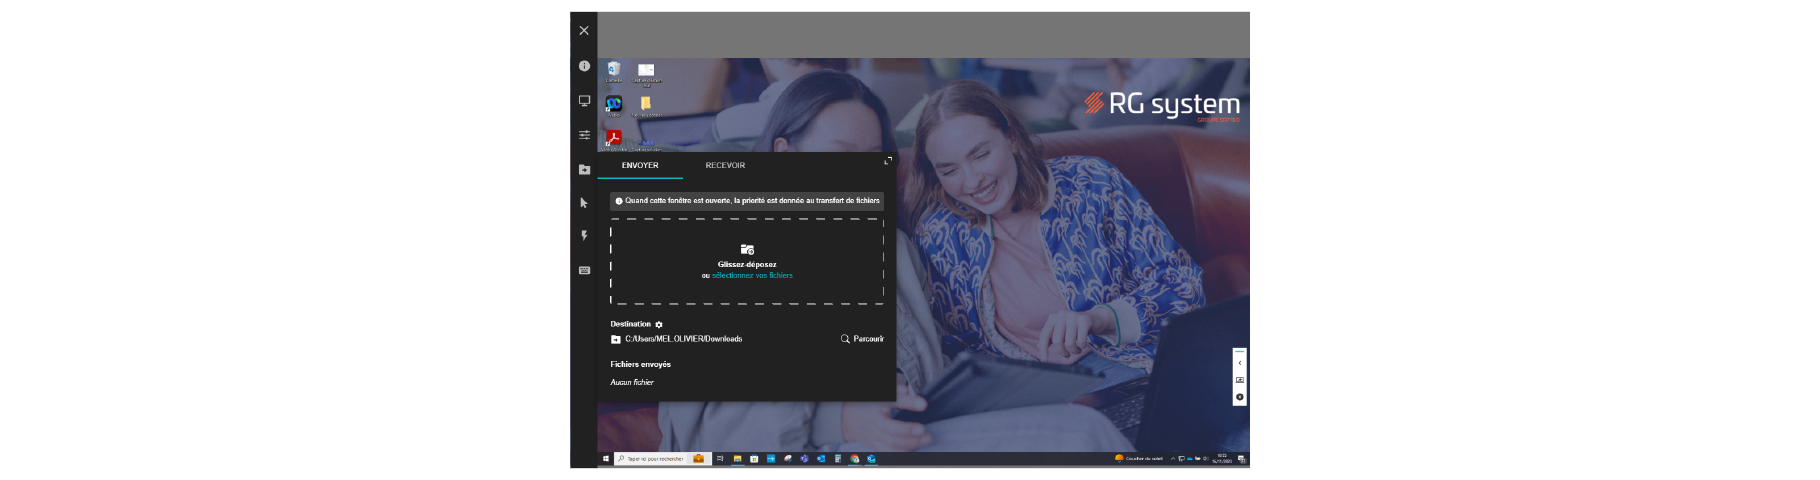Close the sidebar with the X icon
Image resolution: width=1820 pixels, height=480 pixels.
pyautogui.click(x=584, y=31)
